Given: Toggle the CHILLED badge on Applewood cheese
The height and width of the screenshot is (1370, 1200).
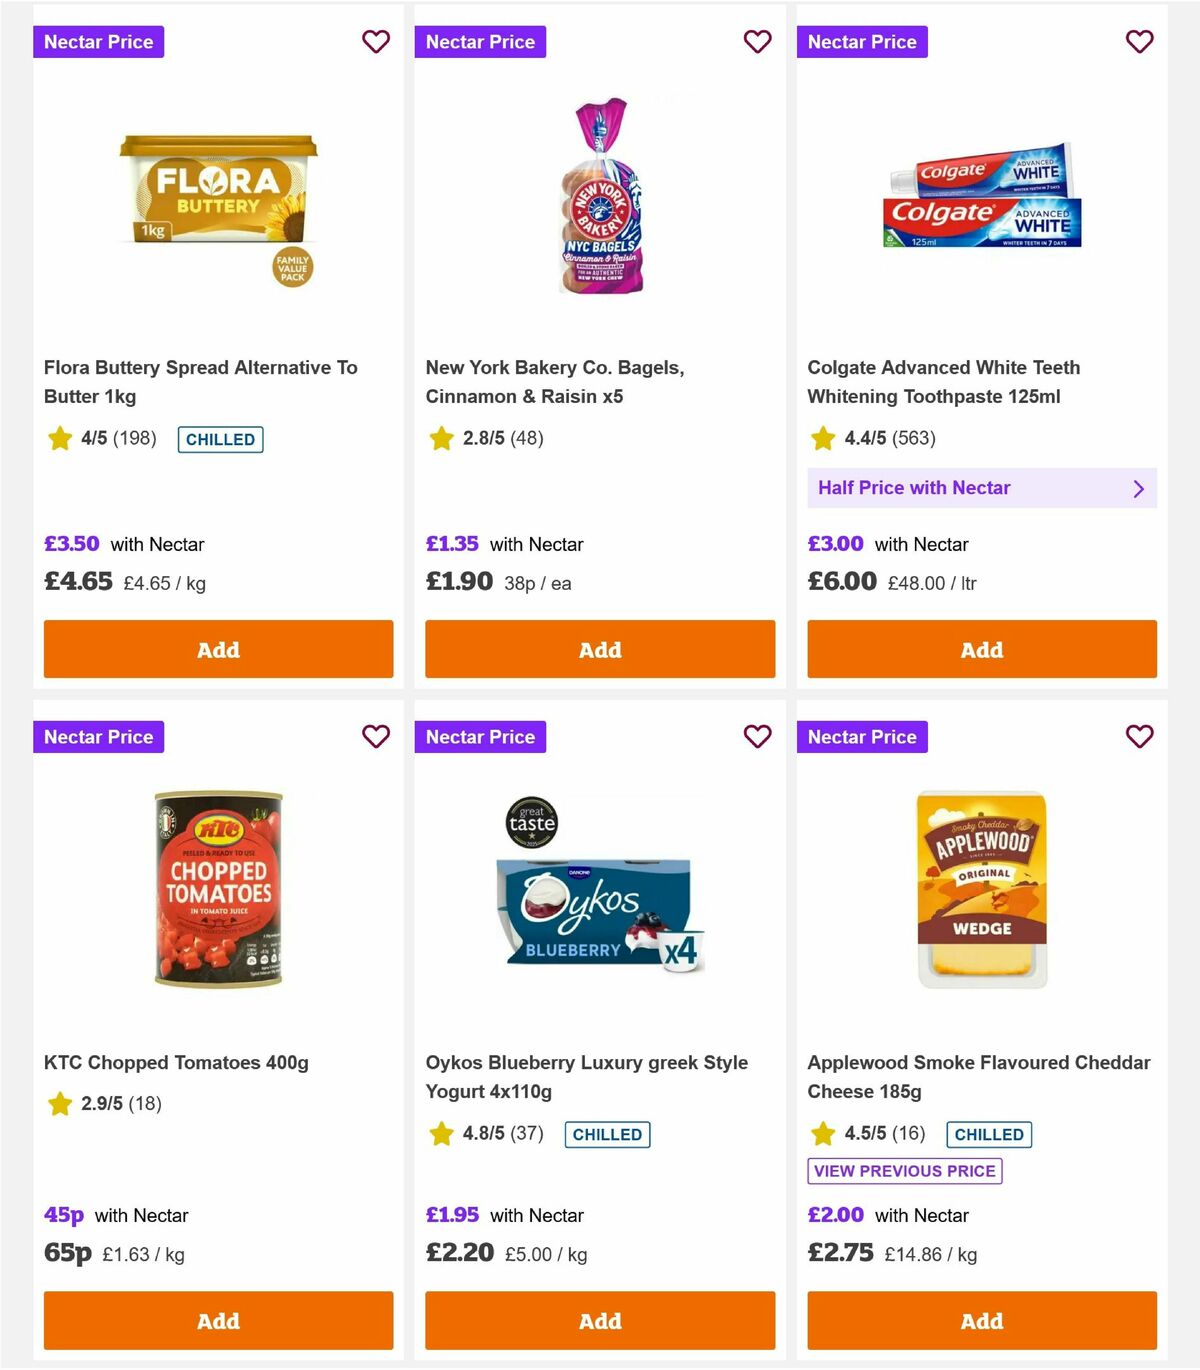Looking at the screenshot, I should coord(989,1134).
